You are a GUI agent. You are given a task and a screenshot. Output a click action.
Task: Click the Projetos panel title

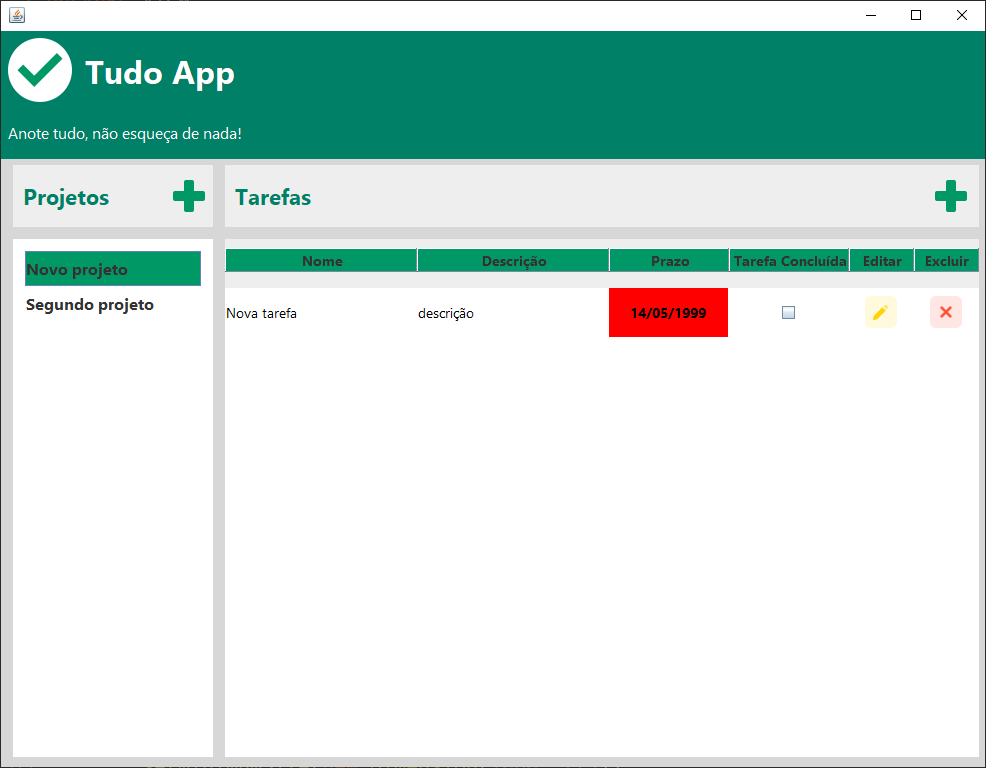pyautogui.click(x=66, y=197)
